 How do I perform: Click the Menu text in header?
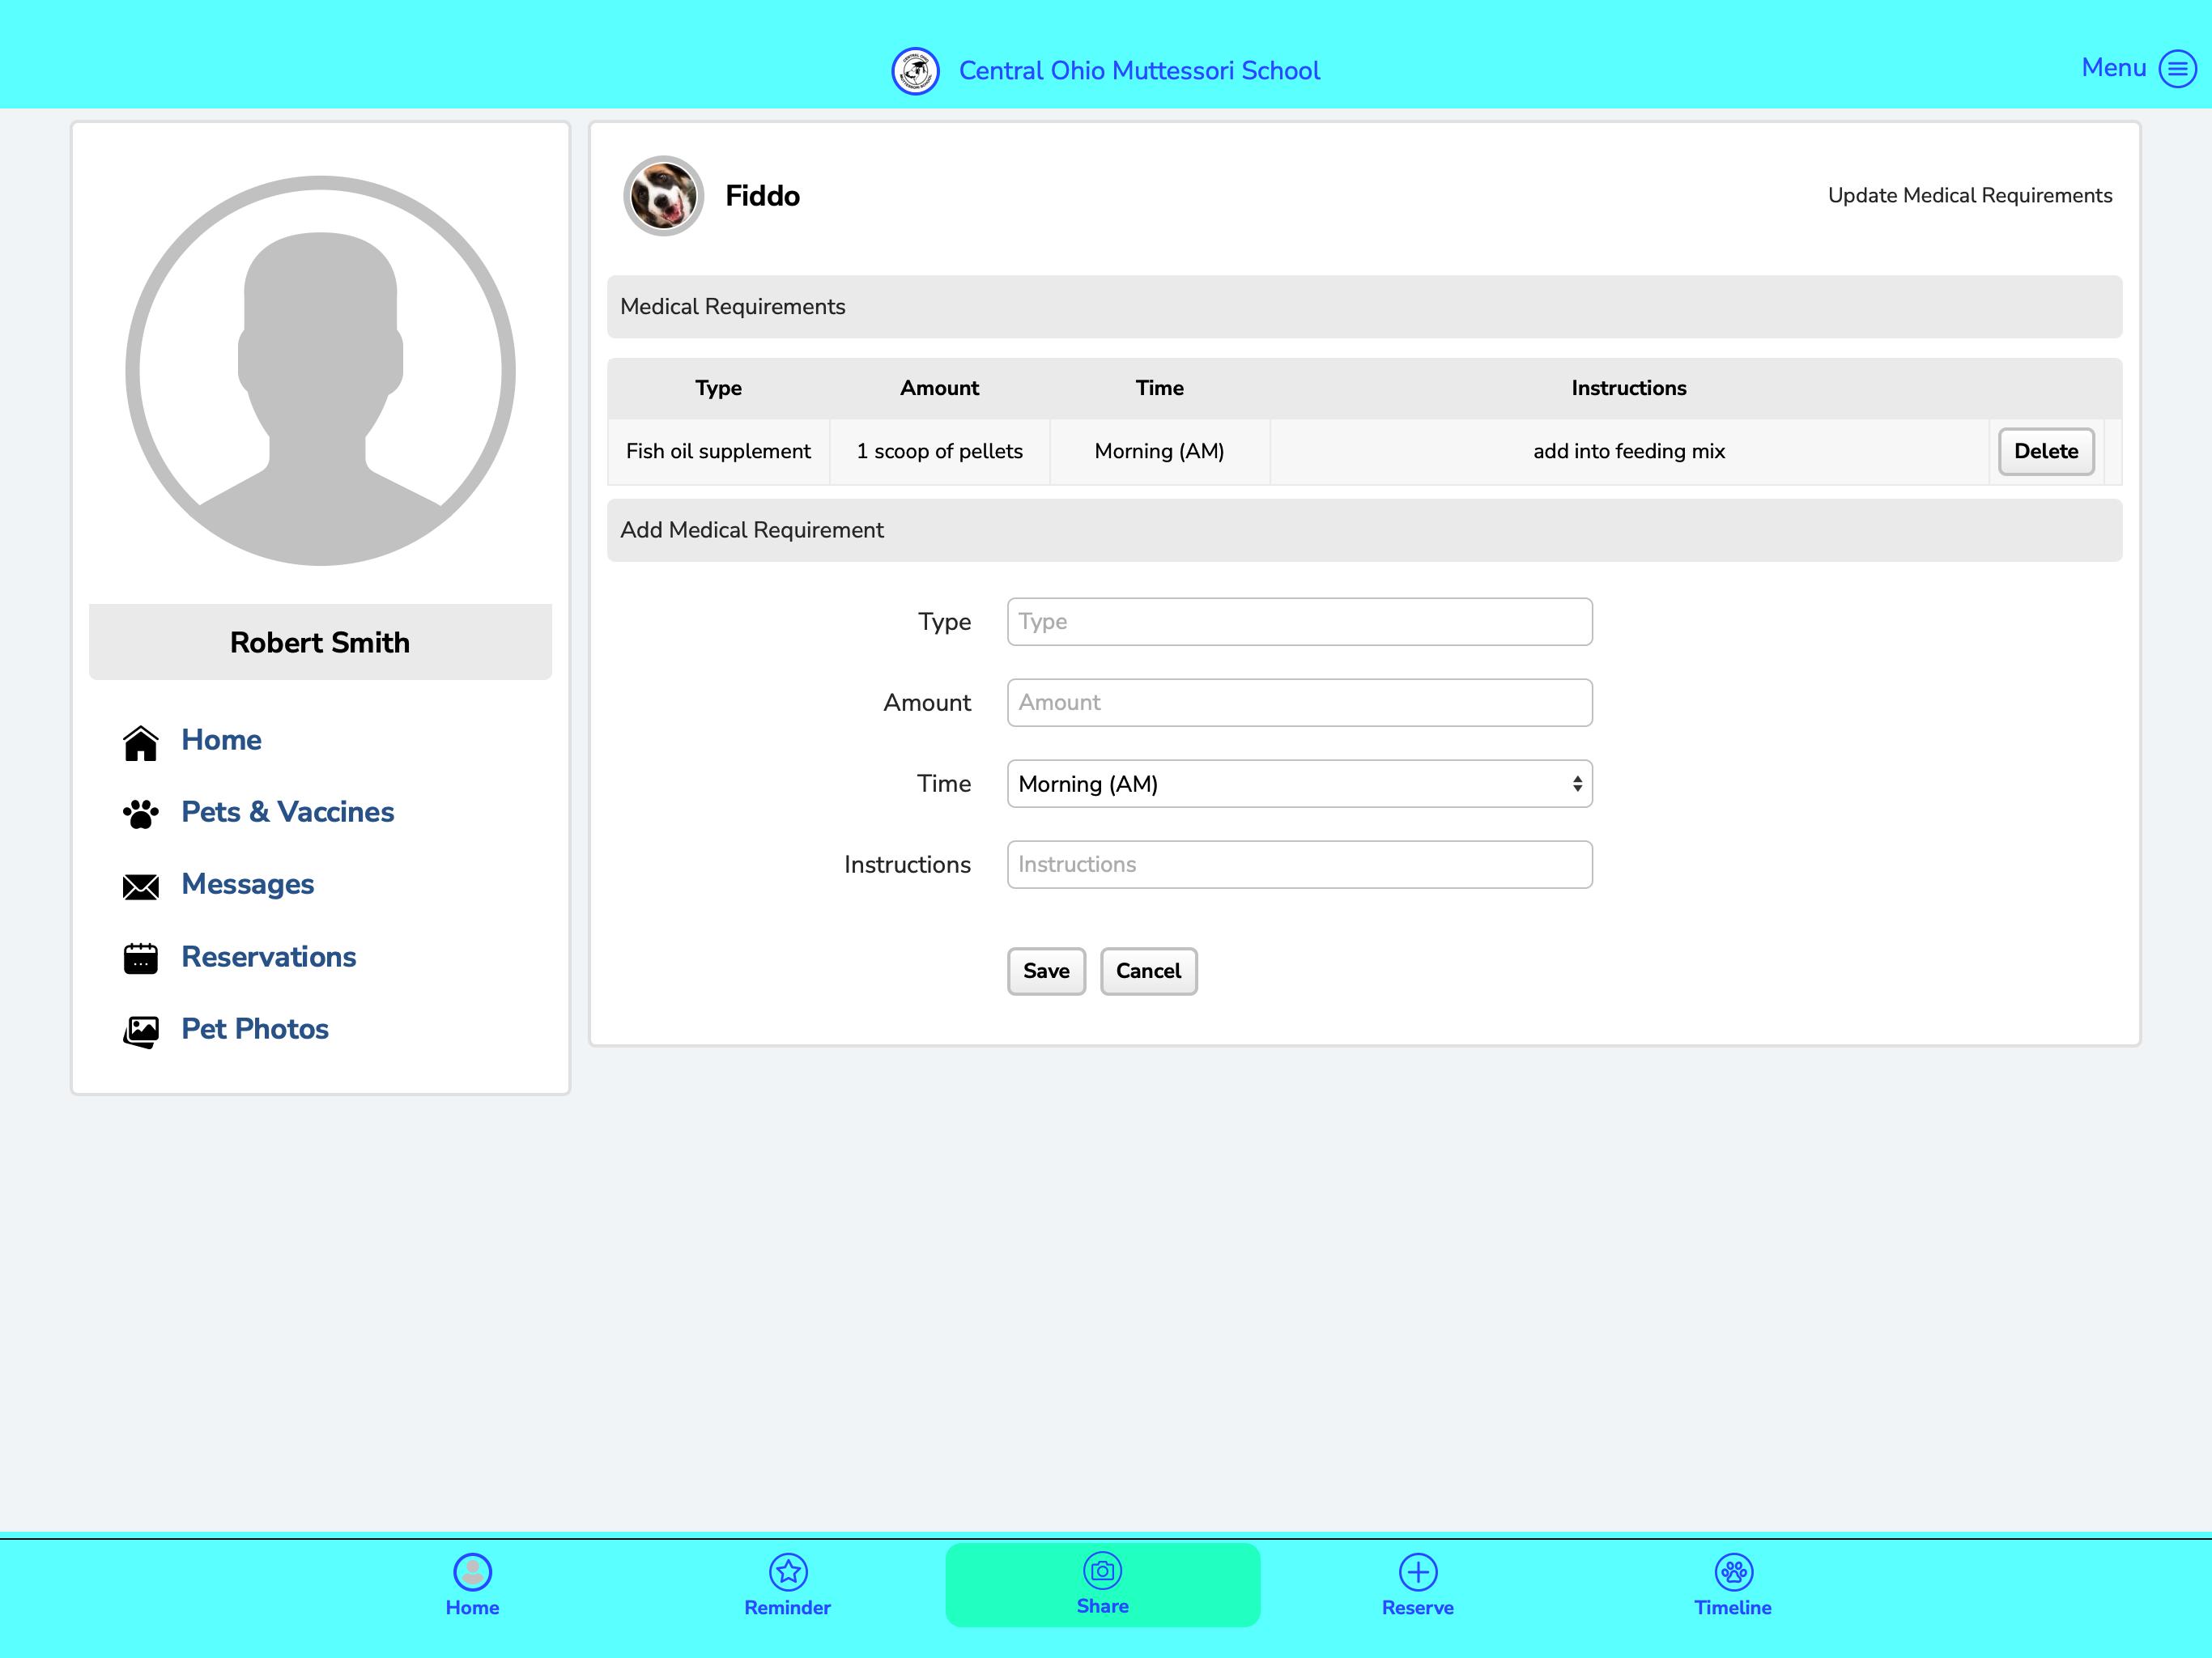(x=2113, y=67)
